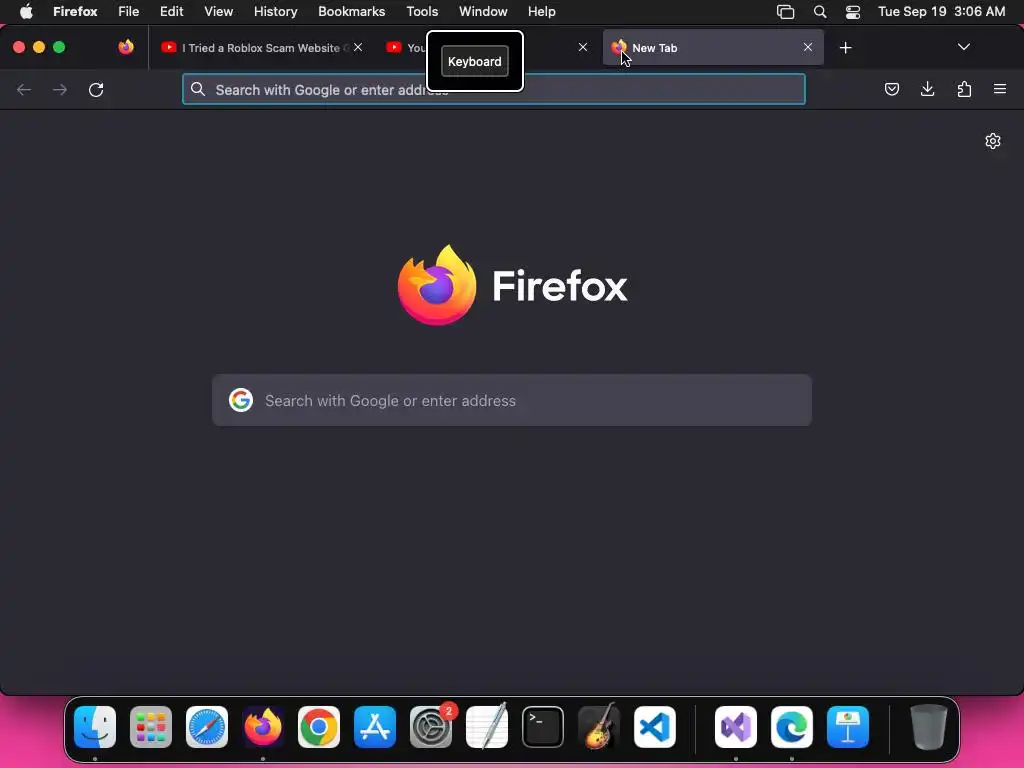This screenshot has width=1024, height=768.
Task: Close the tab behind the Keyboard overlay
Action: click(583, 47)
